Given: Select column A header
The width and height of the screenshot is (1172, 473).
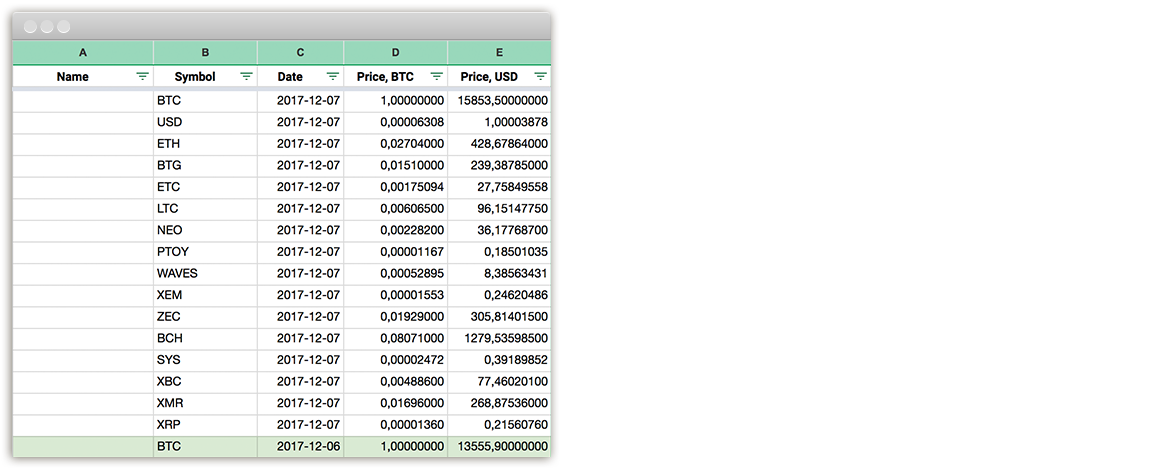Looking at the screenshot, I should 83,52.
